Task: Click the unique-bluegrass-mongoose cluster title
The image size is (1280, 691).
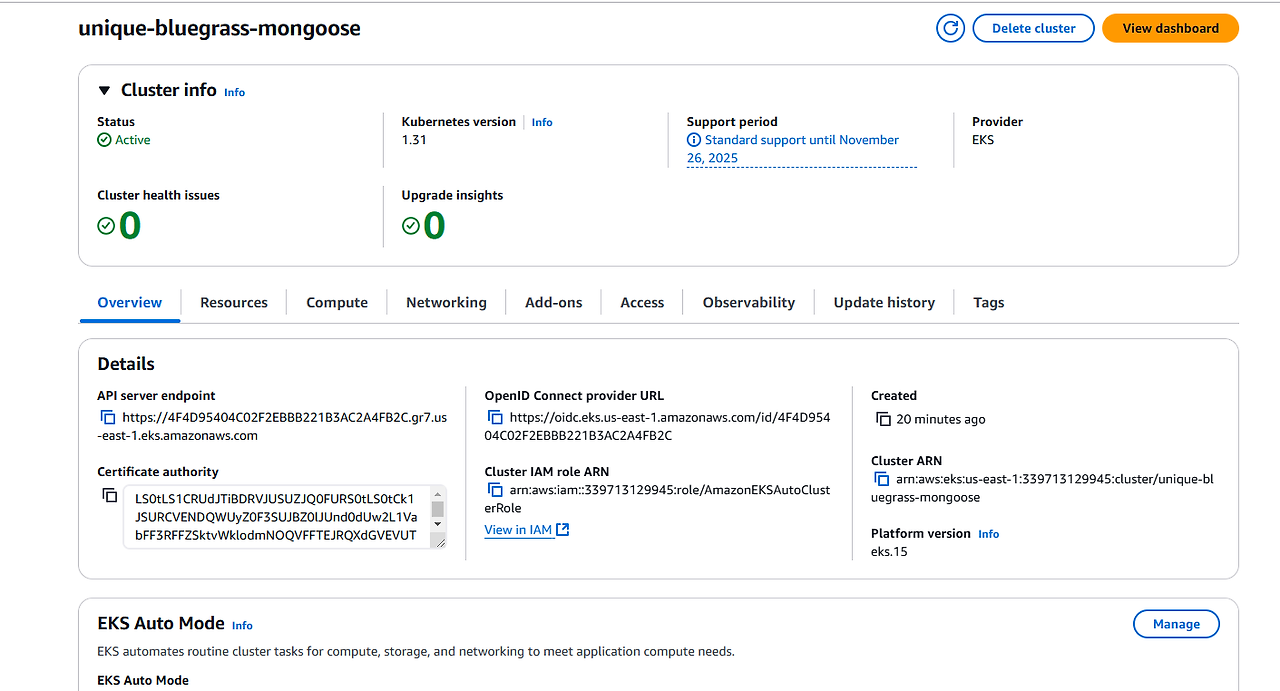Action: click(x=220, y=28)
